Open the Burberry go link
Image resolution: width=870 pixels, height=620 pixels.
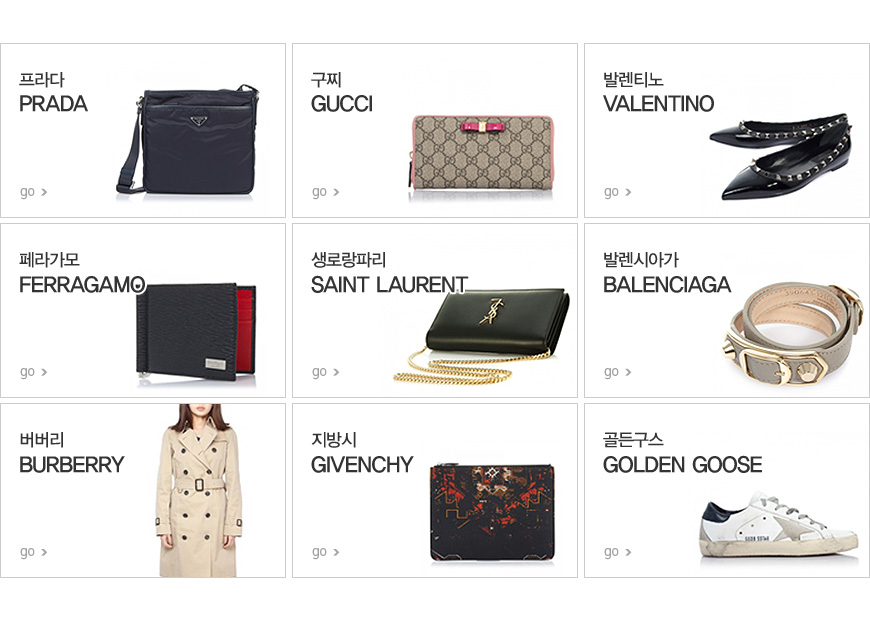[x=33, y=552]
